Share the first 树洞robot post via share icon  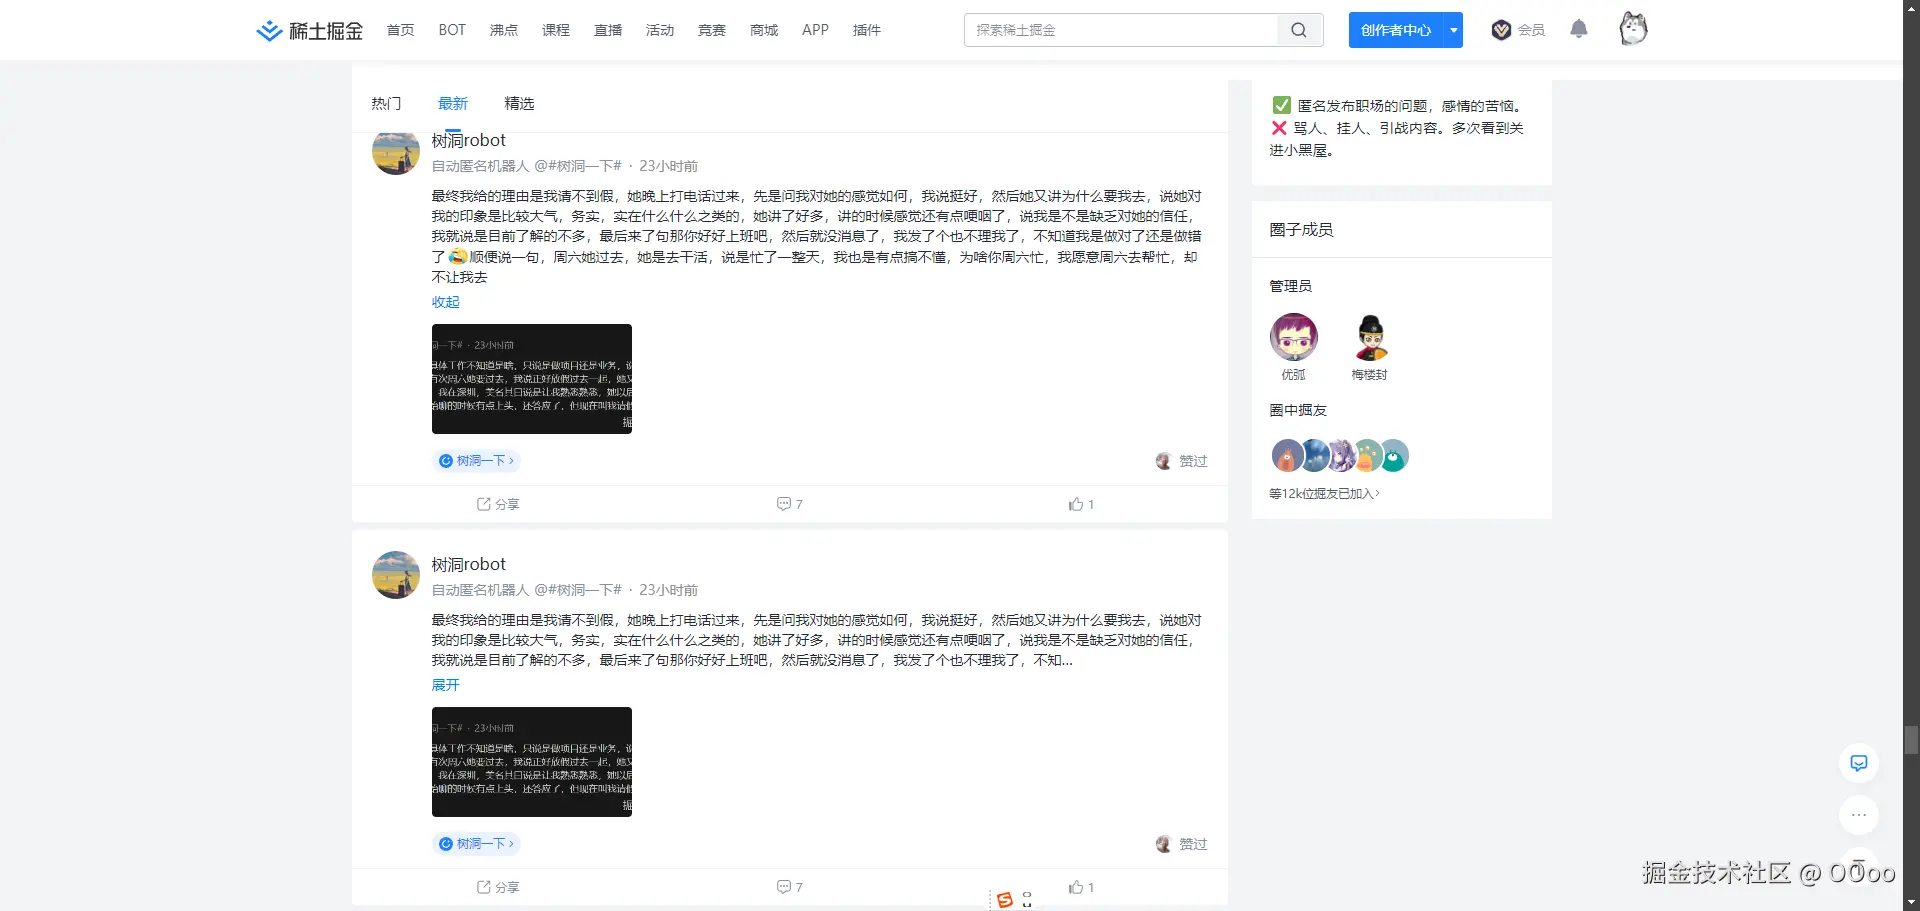point(497,504)
